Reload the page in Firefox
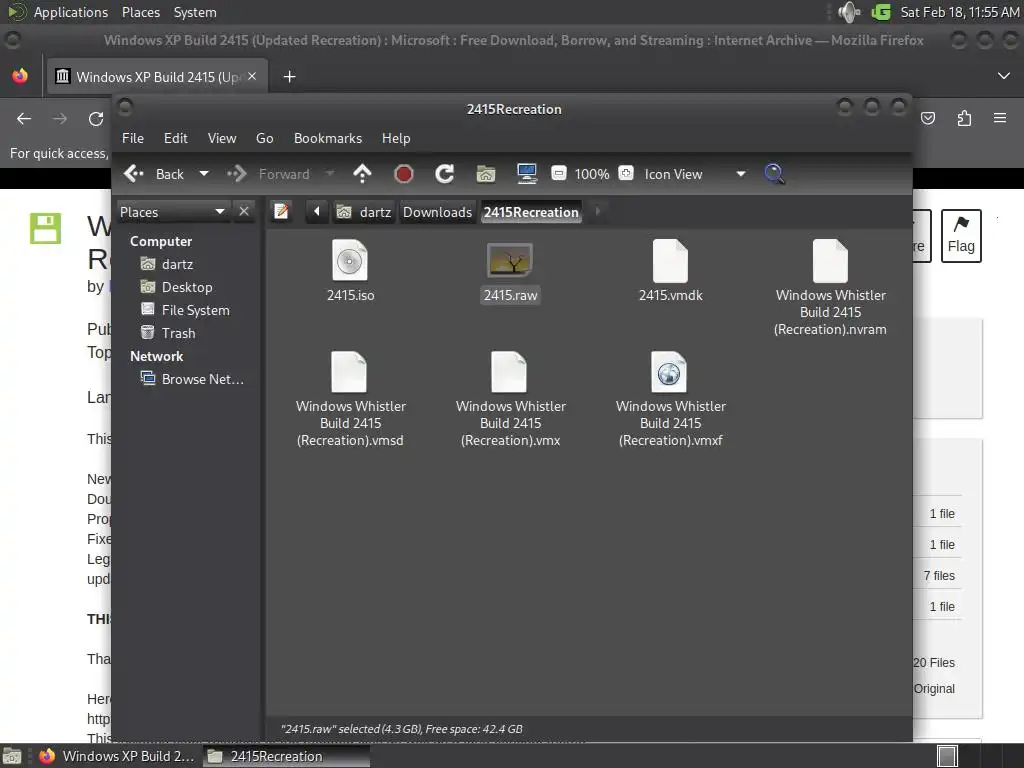Image resolution: width=1024 pixels, height=768 pixels. click(96, 118)
